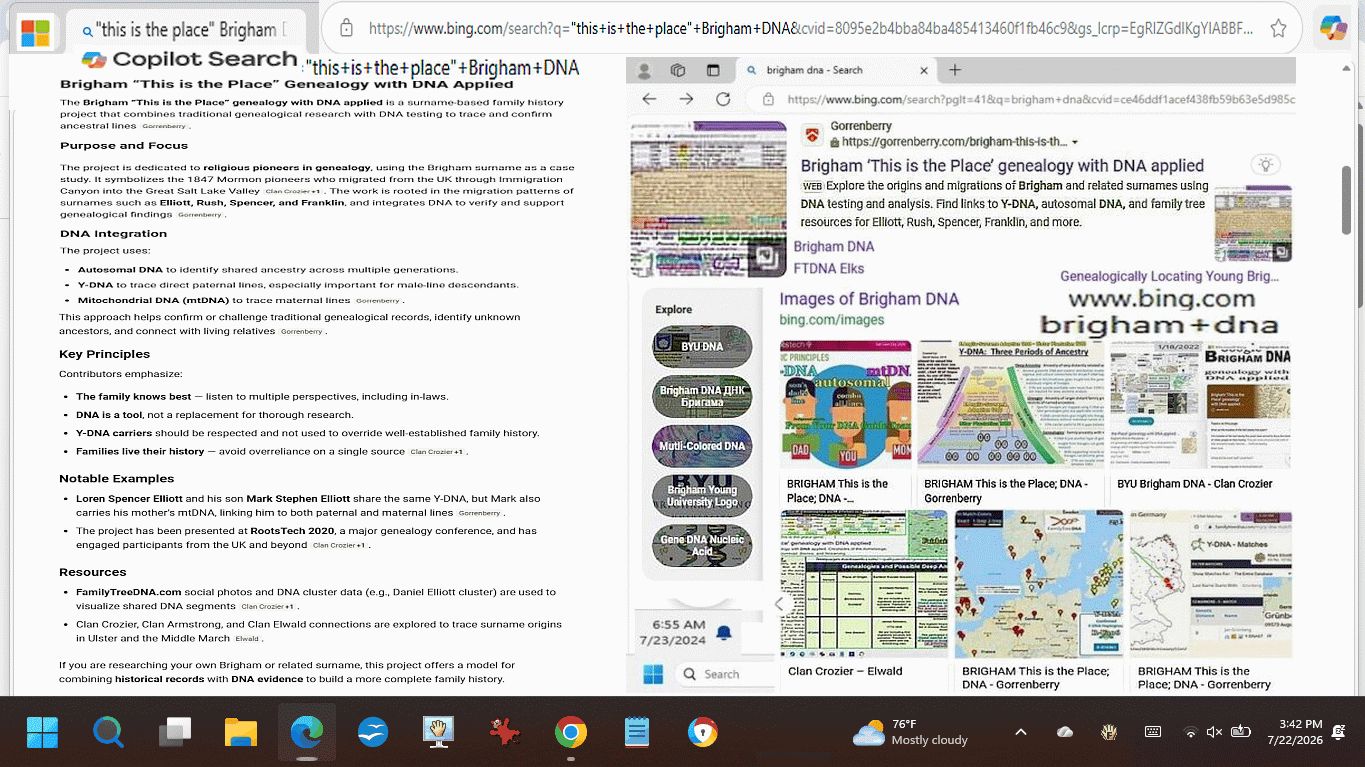Open network settings from the Wi-Fi icon

point(1190,732)
